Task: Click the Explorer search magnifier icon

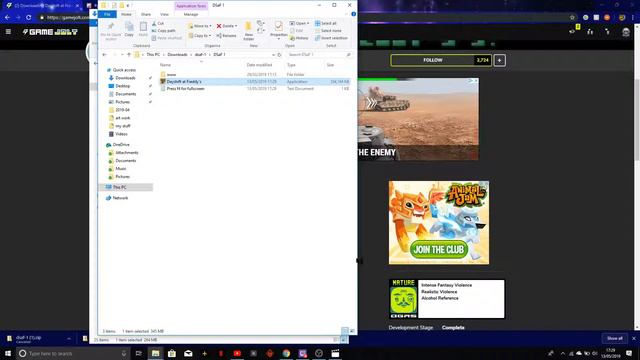Action: [348, 55]
